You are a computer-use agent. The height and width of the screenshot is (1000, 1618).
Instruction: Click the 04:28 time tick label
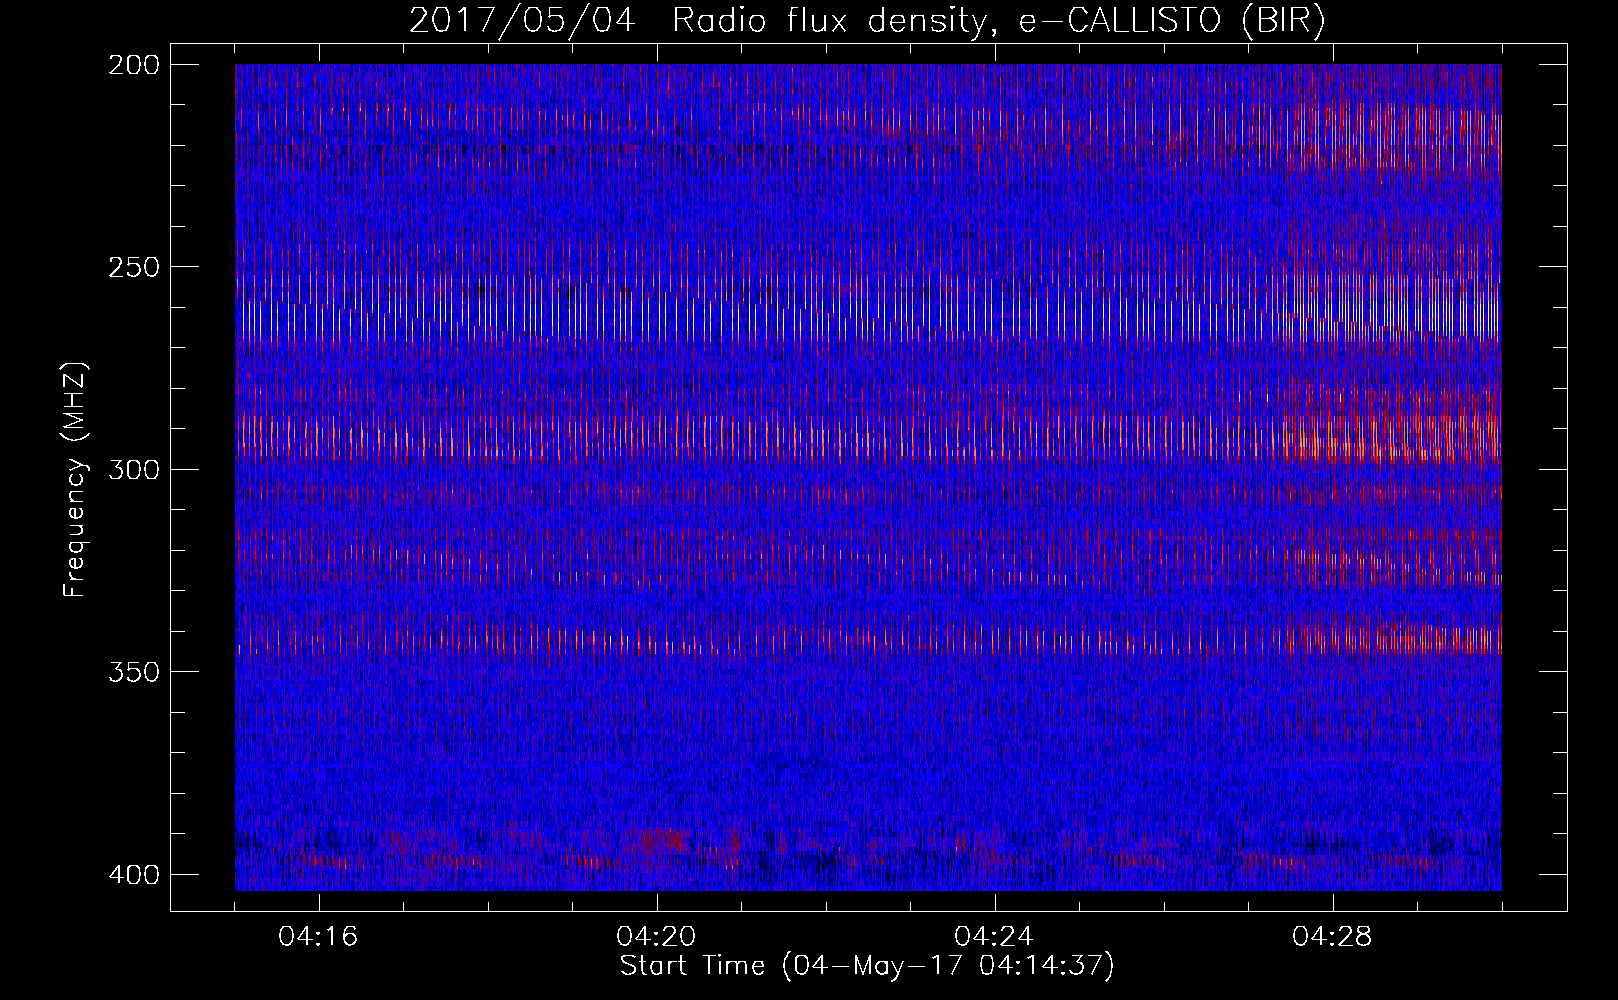pos(1333,937)
